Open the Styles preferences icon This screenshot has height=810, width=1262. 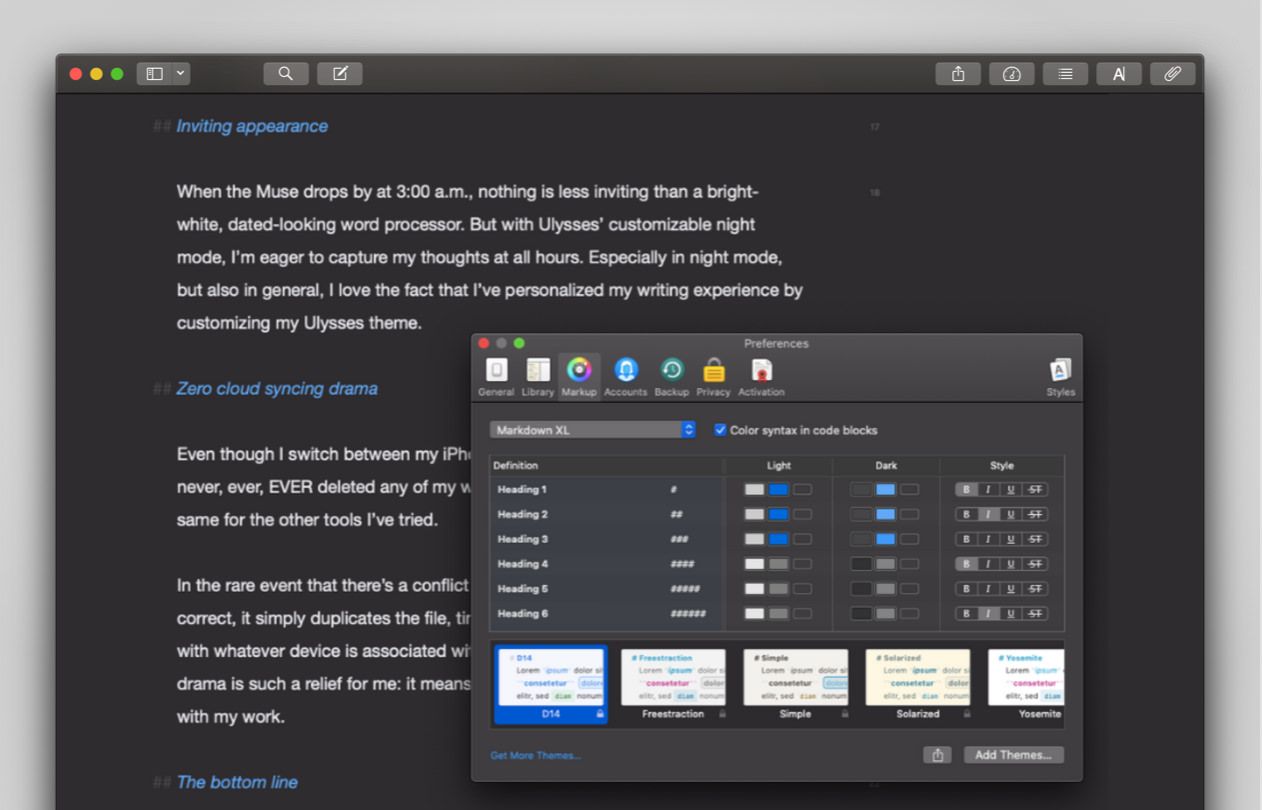(1061, 377)
